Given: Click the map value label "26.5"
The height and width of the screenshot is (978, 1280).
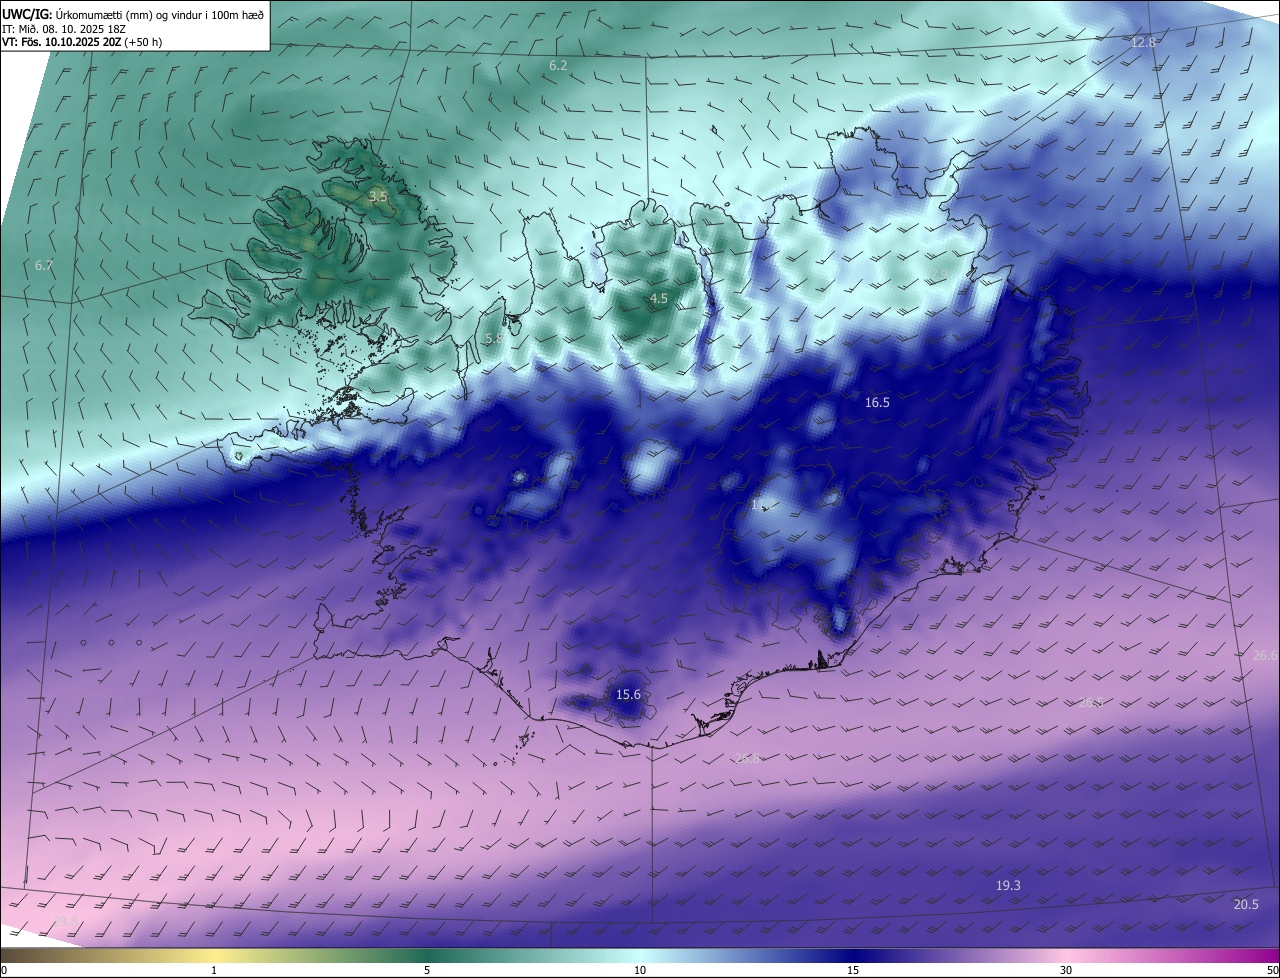Looking at the screenshot, I should click(x=1091, y=703).
